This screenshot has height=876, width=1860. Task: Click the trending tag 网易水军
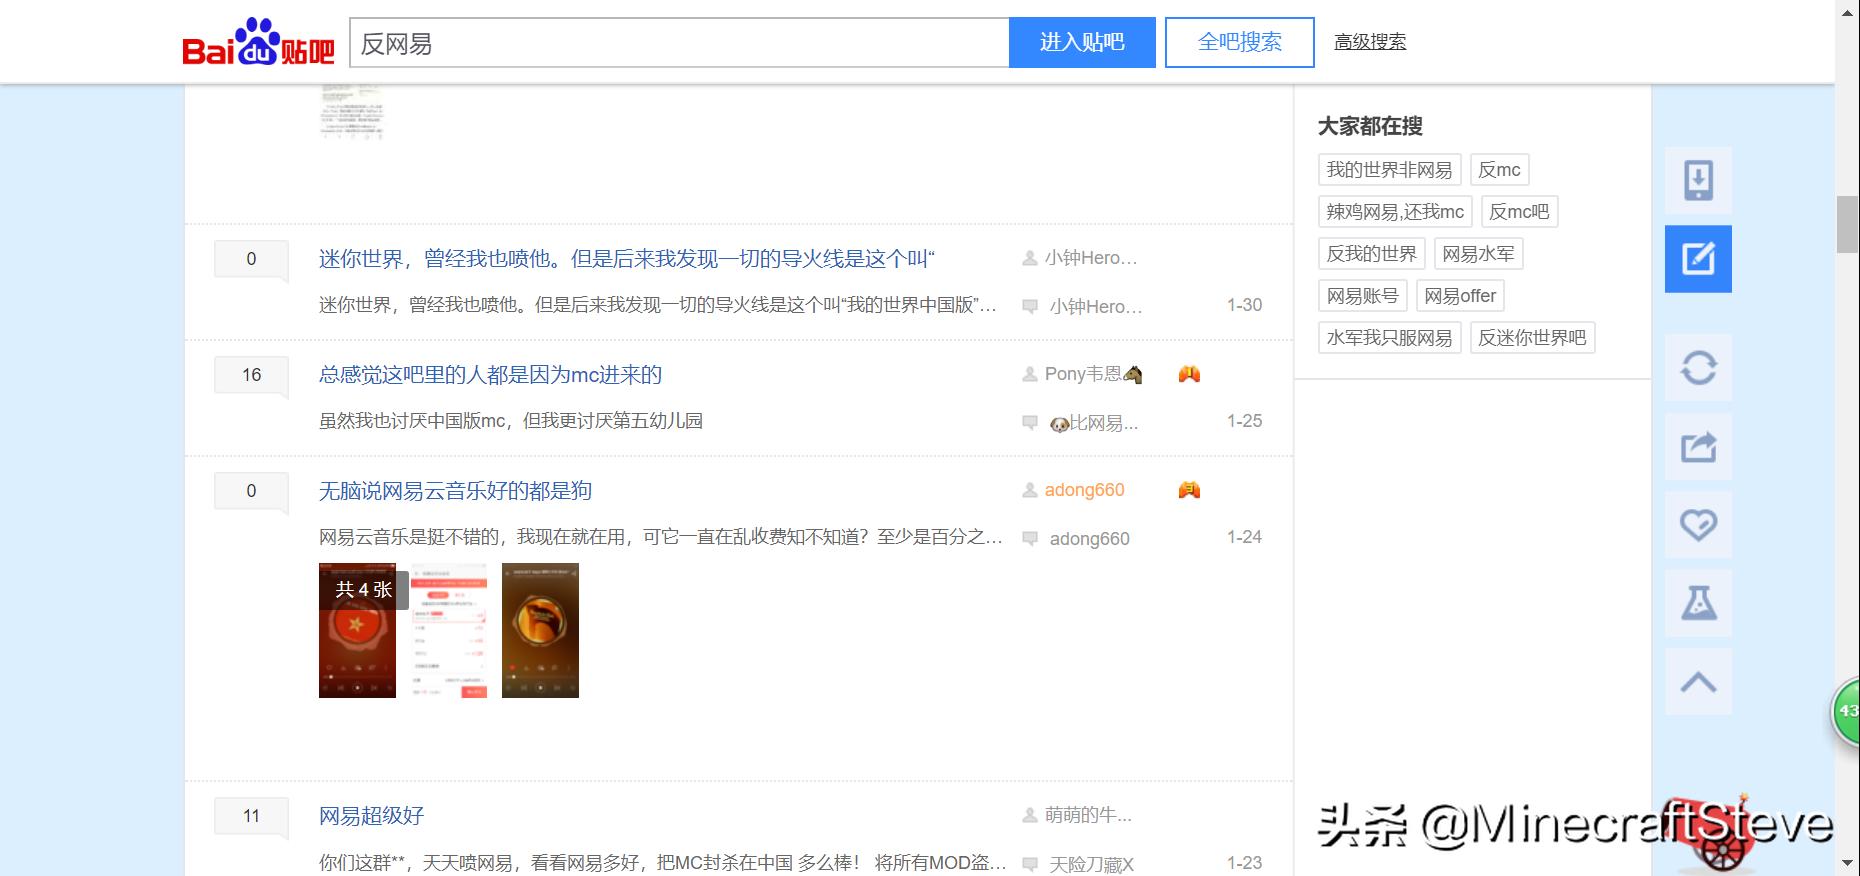pyautogui.click(x=1478, y=254)
